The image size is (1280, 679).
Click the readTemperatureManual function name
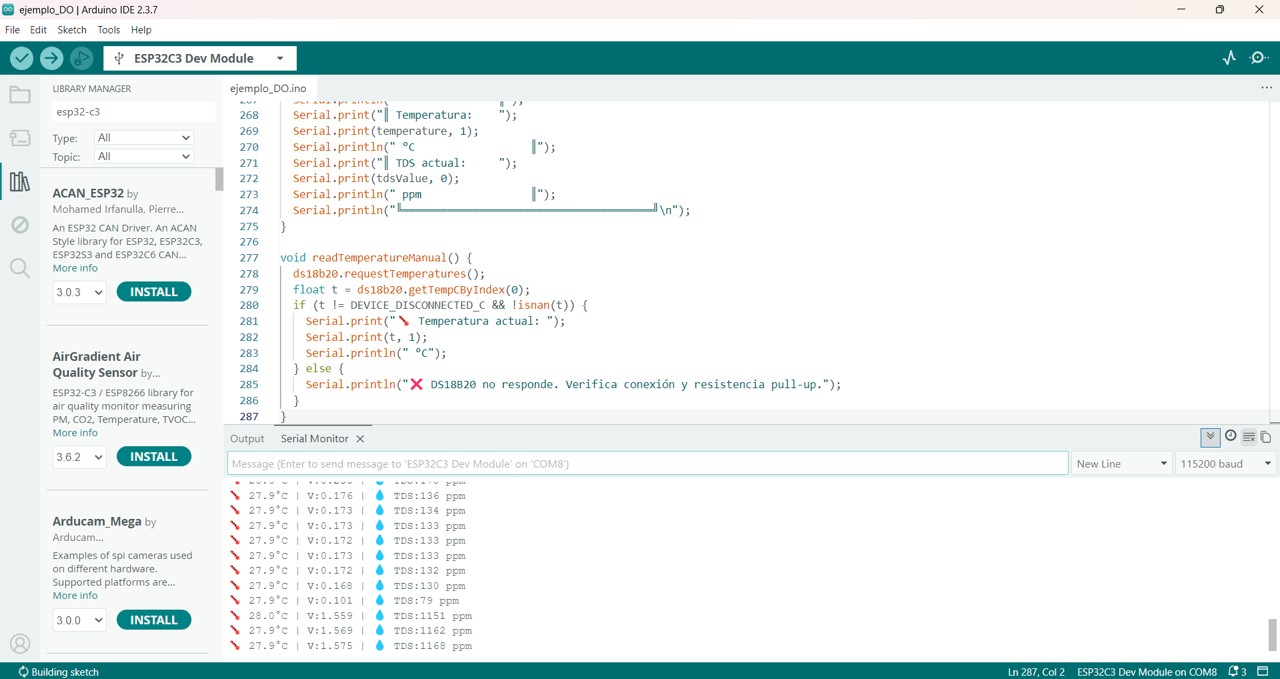point(379,258)
